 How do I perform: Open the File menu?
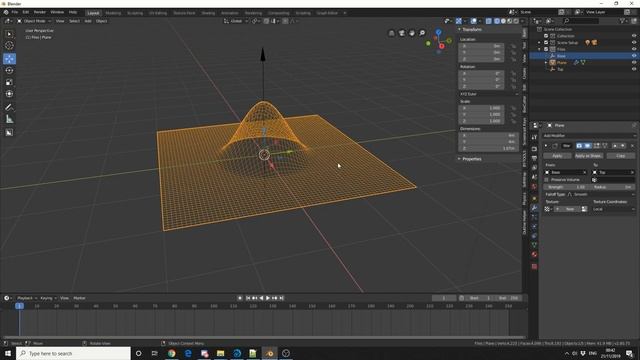coord(15,12)
